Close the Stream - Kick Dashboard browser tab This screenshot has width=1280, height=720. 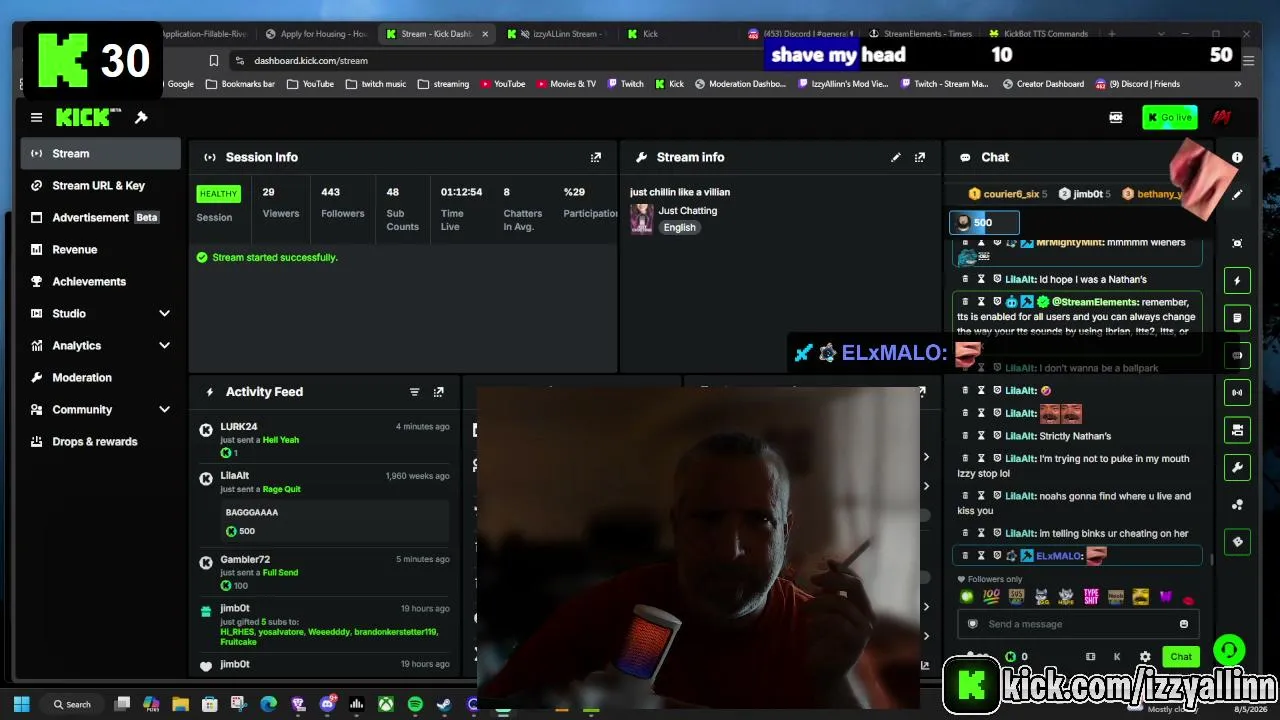tap(485, 34)
